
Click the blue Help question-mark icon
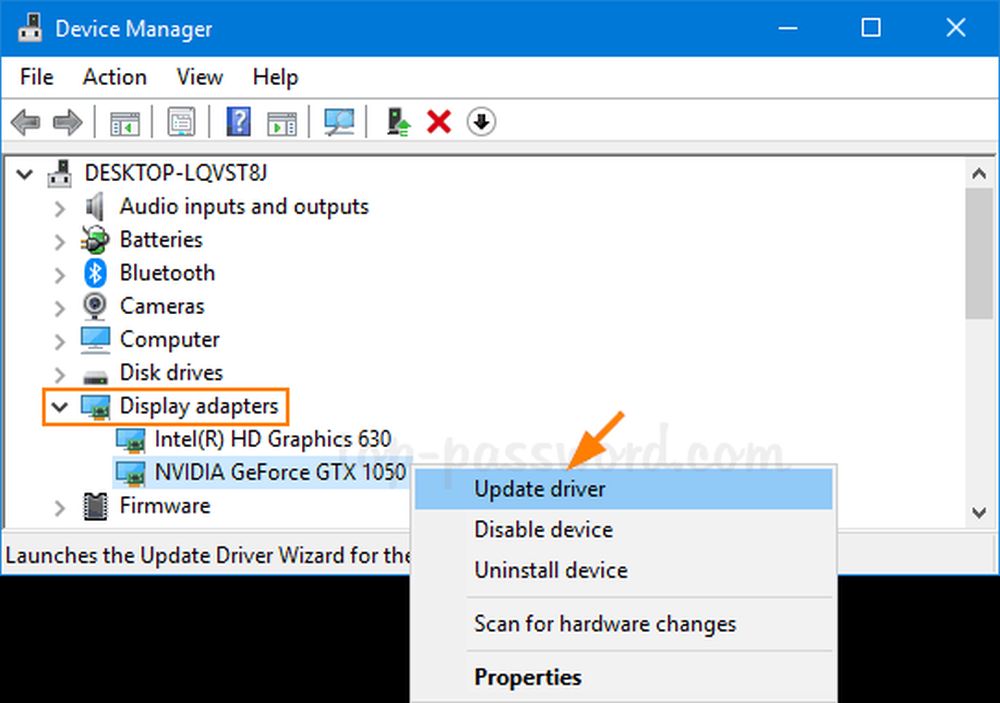[239, 121]
